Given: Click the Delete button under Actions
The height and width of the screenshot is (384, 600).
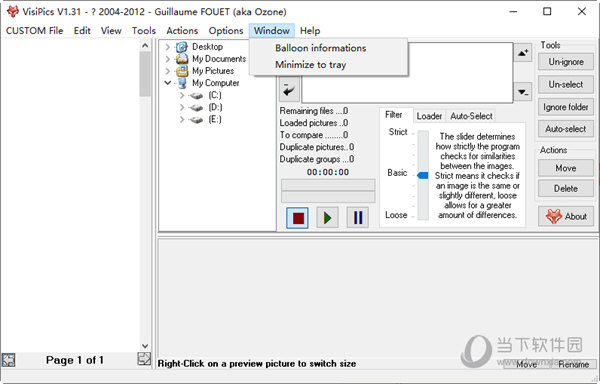Looking at the screenshot, I should tap(566, 189).
